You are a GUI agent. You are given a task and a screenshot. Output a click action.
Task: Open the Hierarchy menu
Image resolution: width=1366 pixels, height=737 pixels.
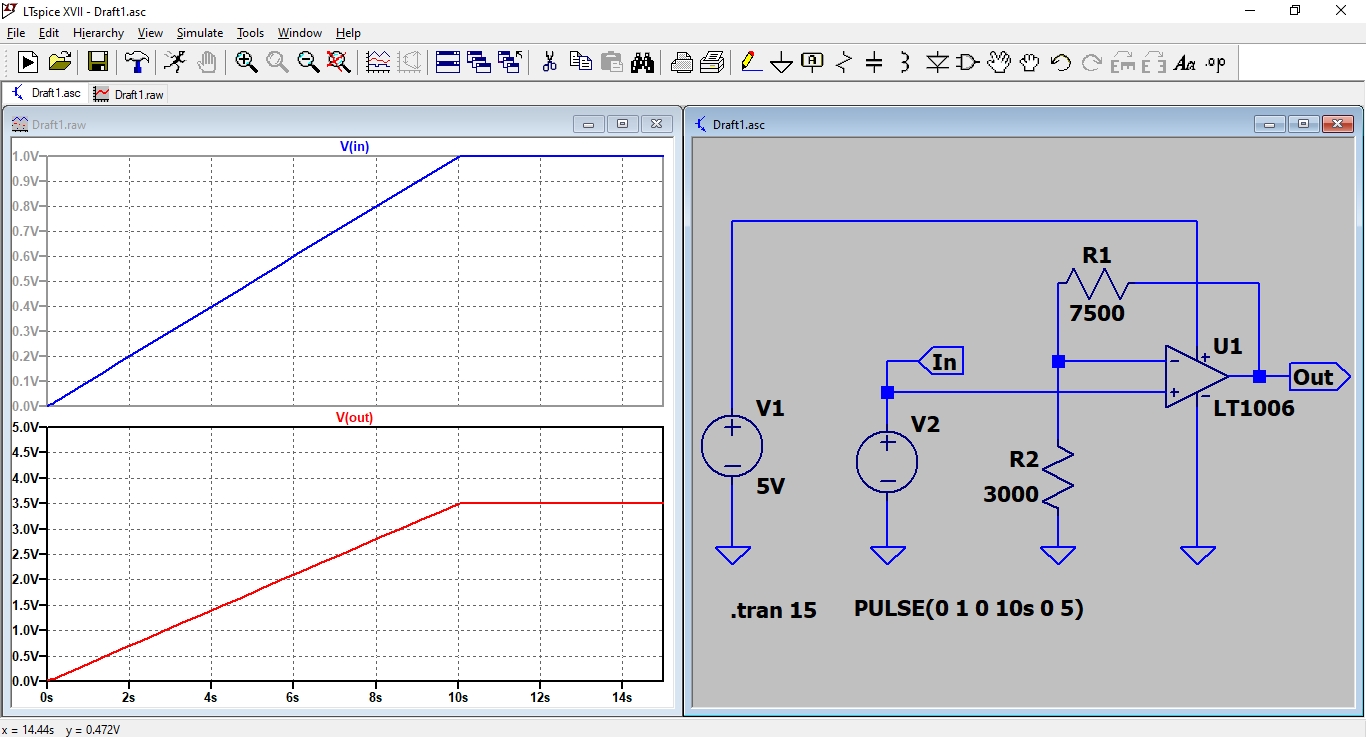coord(98,33)
